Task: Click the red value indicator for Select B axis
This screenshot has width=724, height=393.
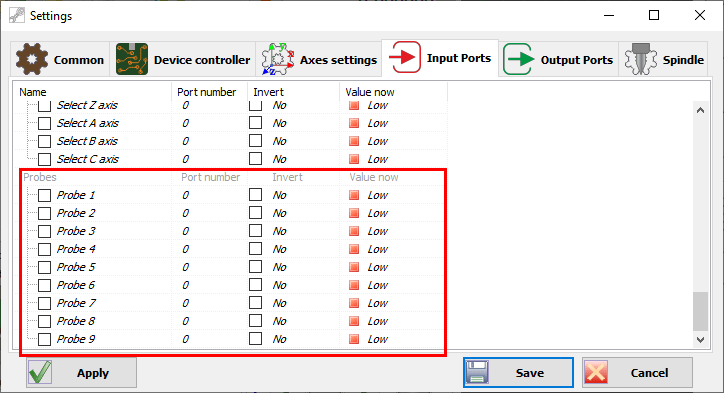Action: pyautogui.click(x=354, y=141)
